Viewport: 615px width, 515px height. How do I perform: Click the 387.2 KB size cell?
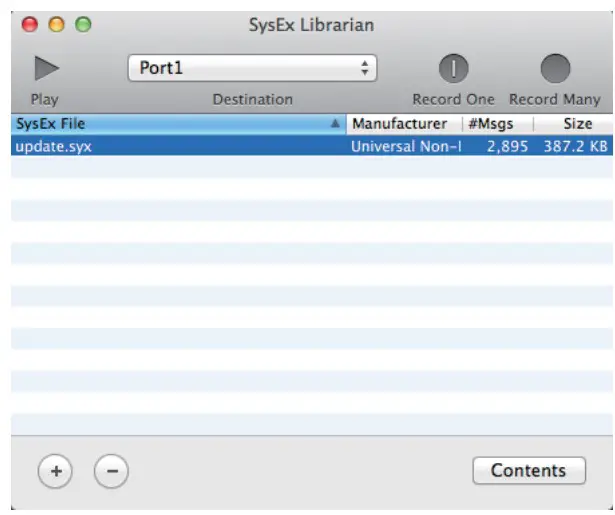[575, 147]
